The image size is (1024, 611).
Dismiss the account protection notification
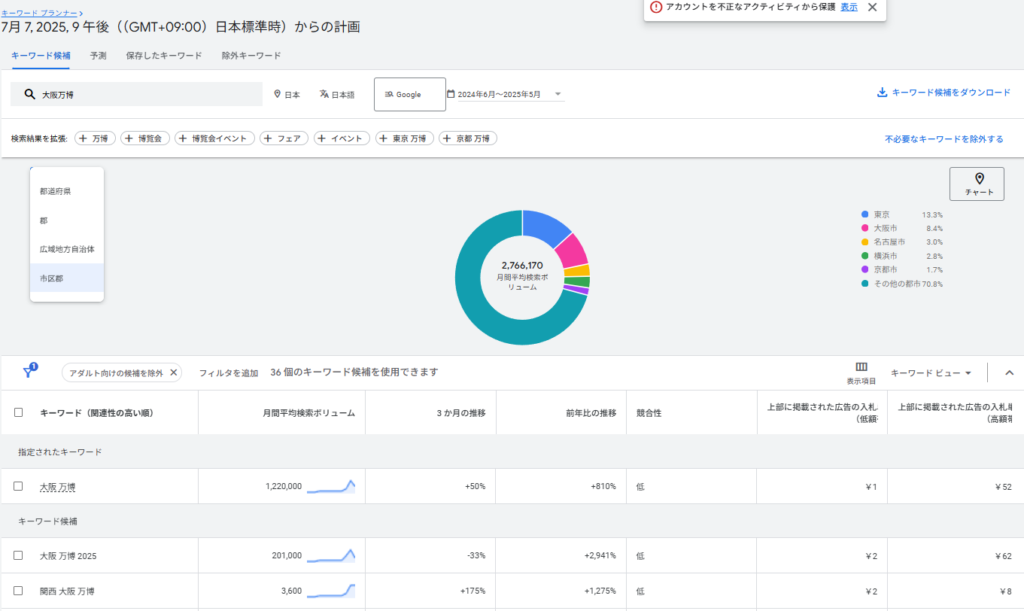(x=872, y=7)
